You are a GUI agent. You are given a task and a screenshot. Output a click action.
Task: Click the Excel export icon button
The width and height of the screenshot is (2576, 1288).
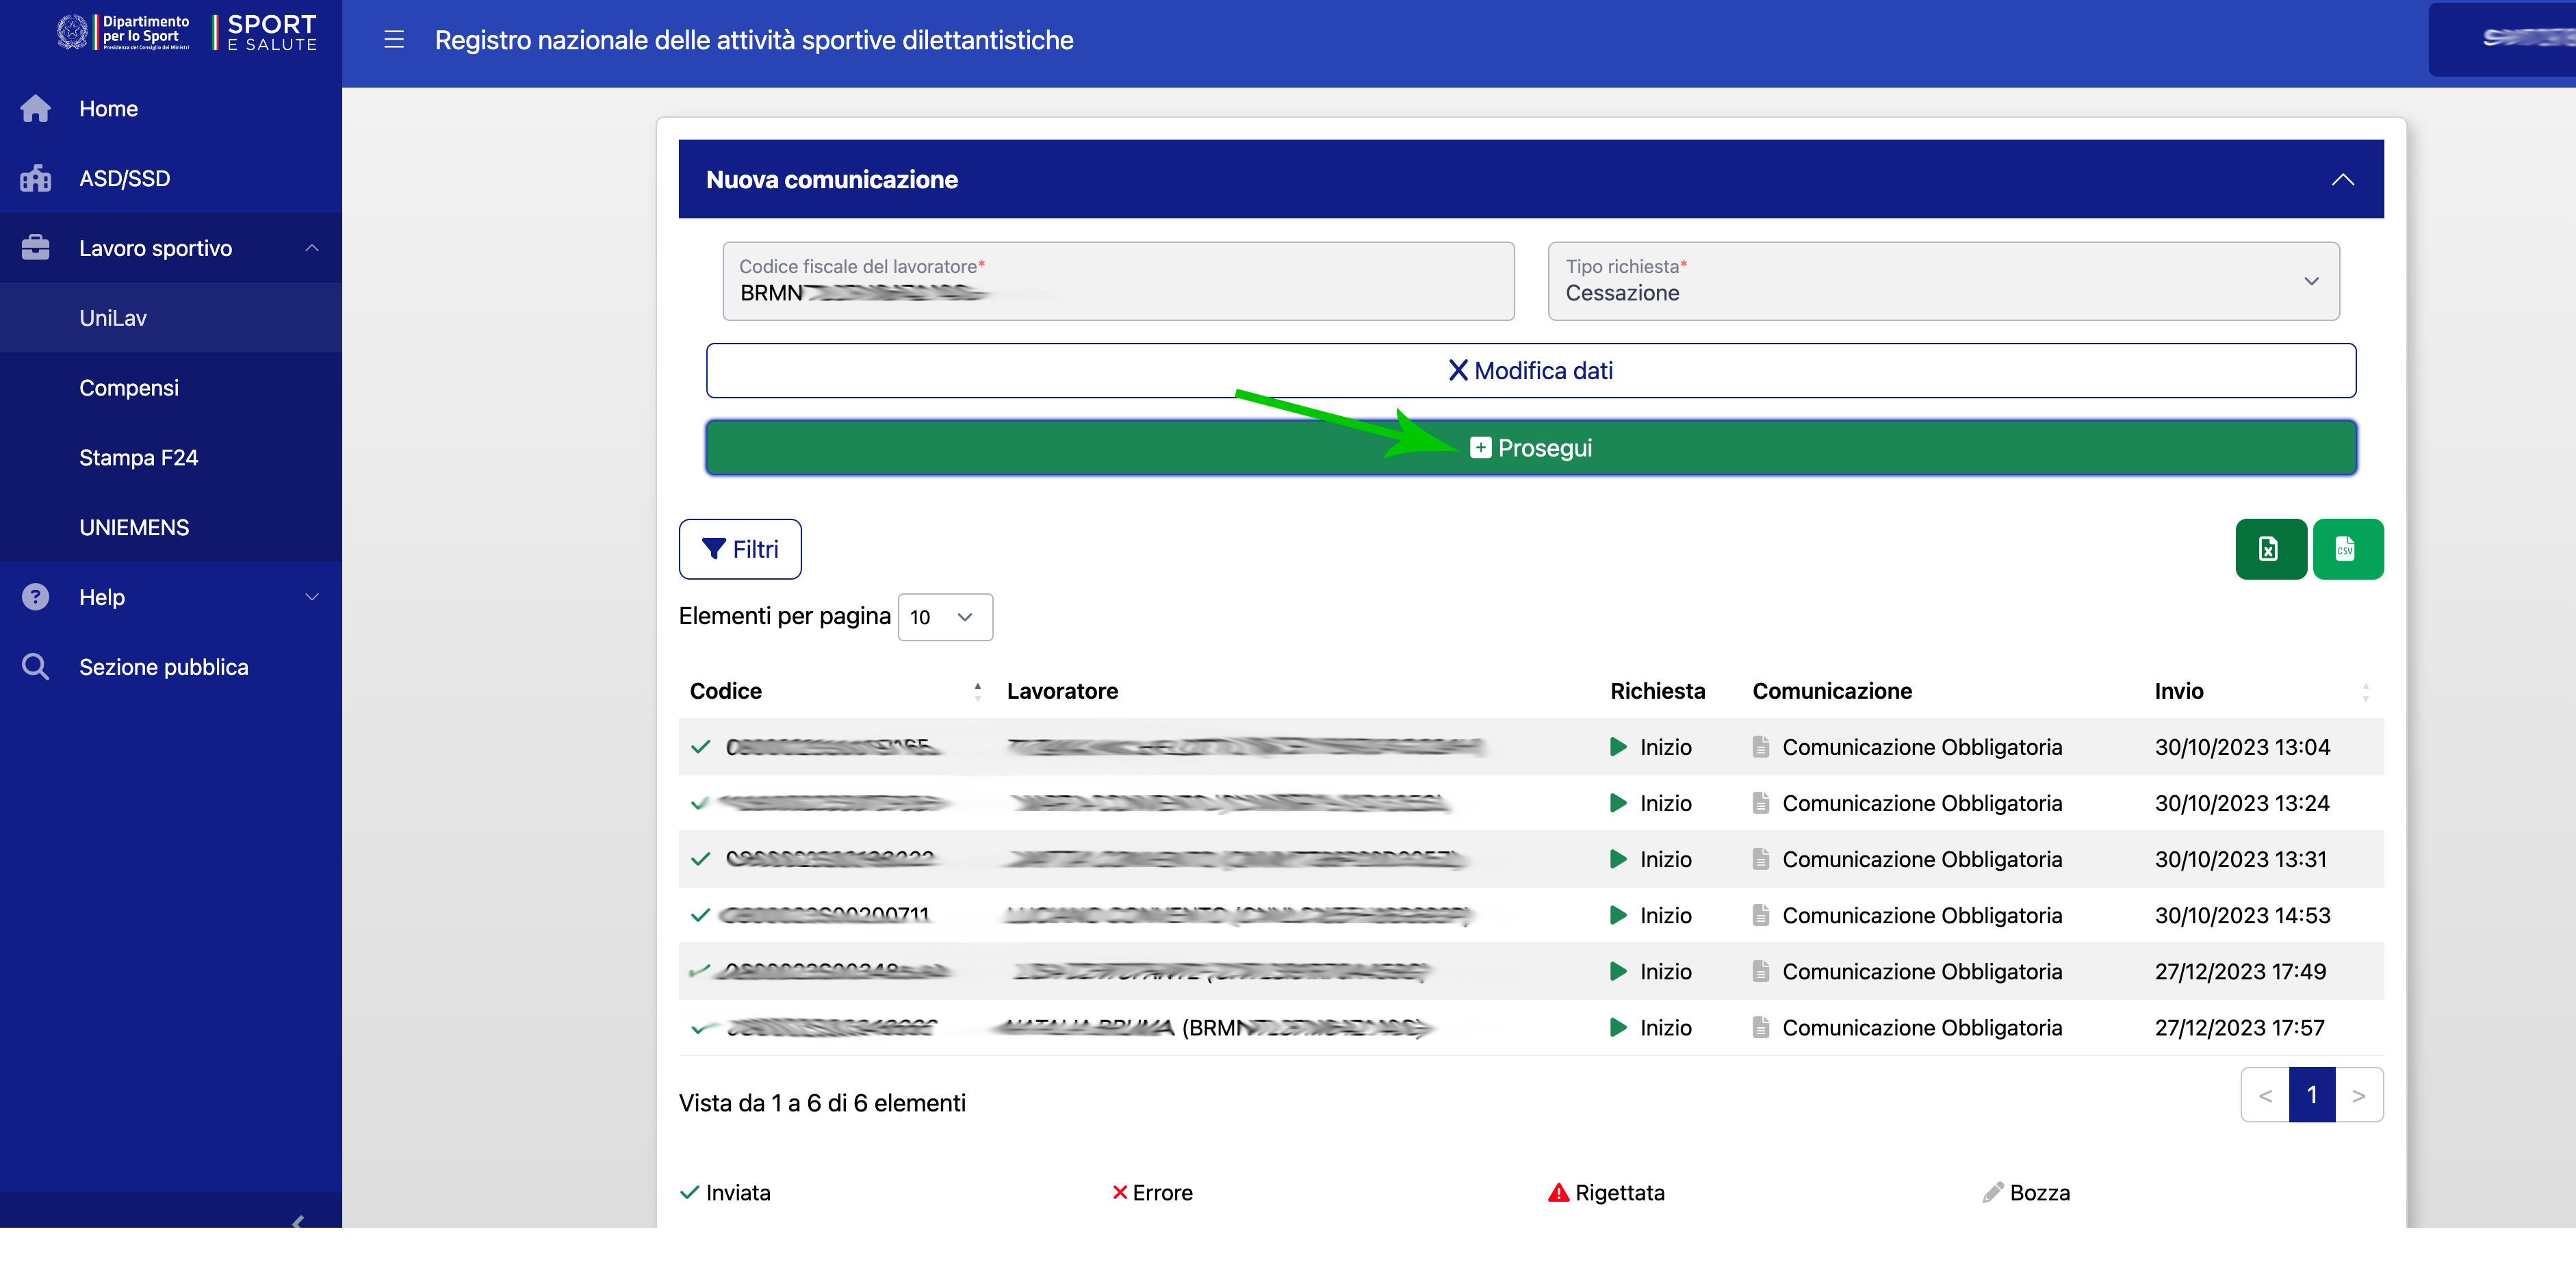pos(2270,549)
